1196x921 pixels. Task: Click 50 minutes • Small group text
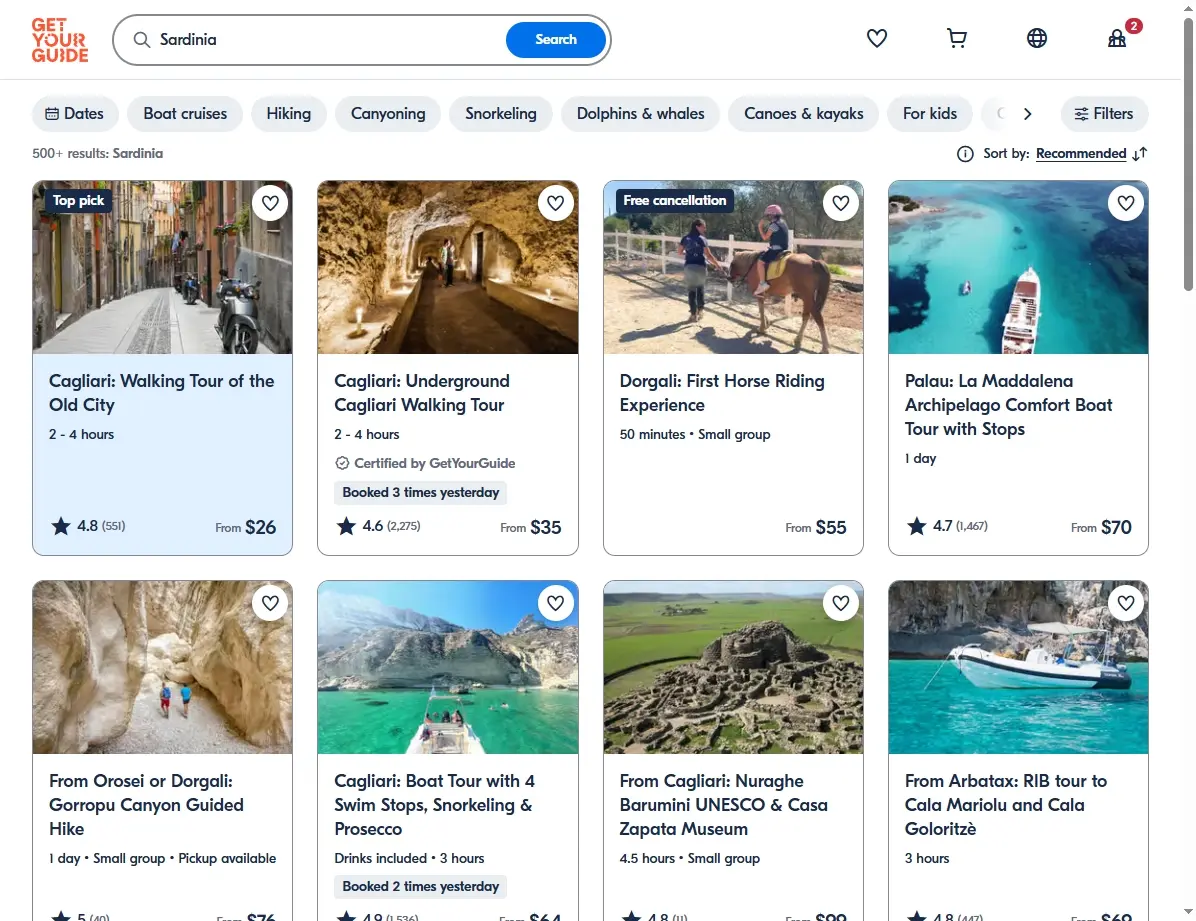(x=695, y=434)
